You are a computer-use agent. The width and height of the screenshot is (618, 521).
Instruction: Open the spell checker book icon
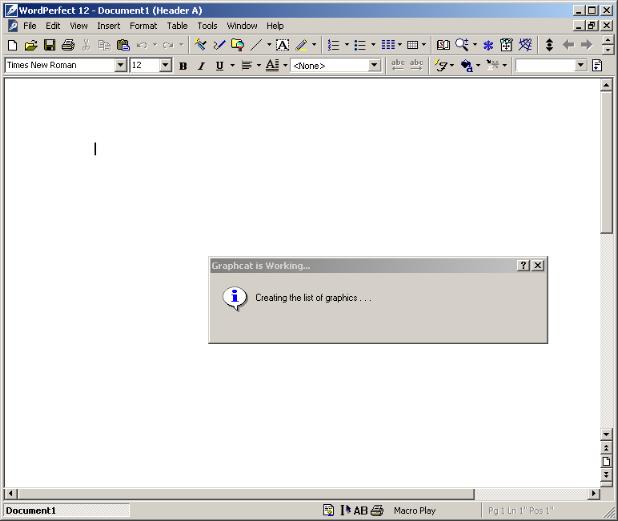click(443, 45)
